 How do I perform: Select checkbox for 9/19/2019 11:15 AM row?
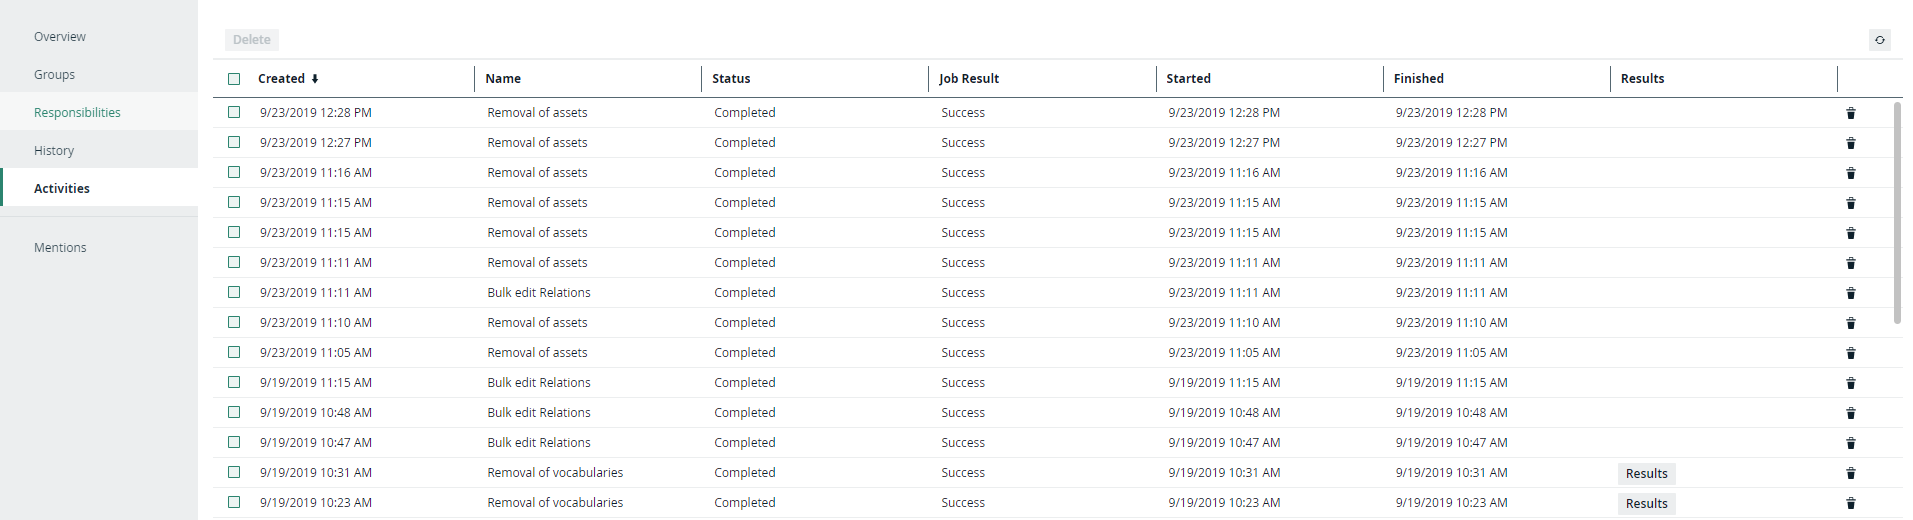coord(234,382)
